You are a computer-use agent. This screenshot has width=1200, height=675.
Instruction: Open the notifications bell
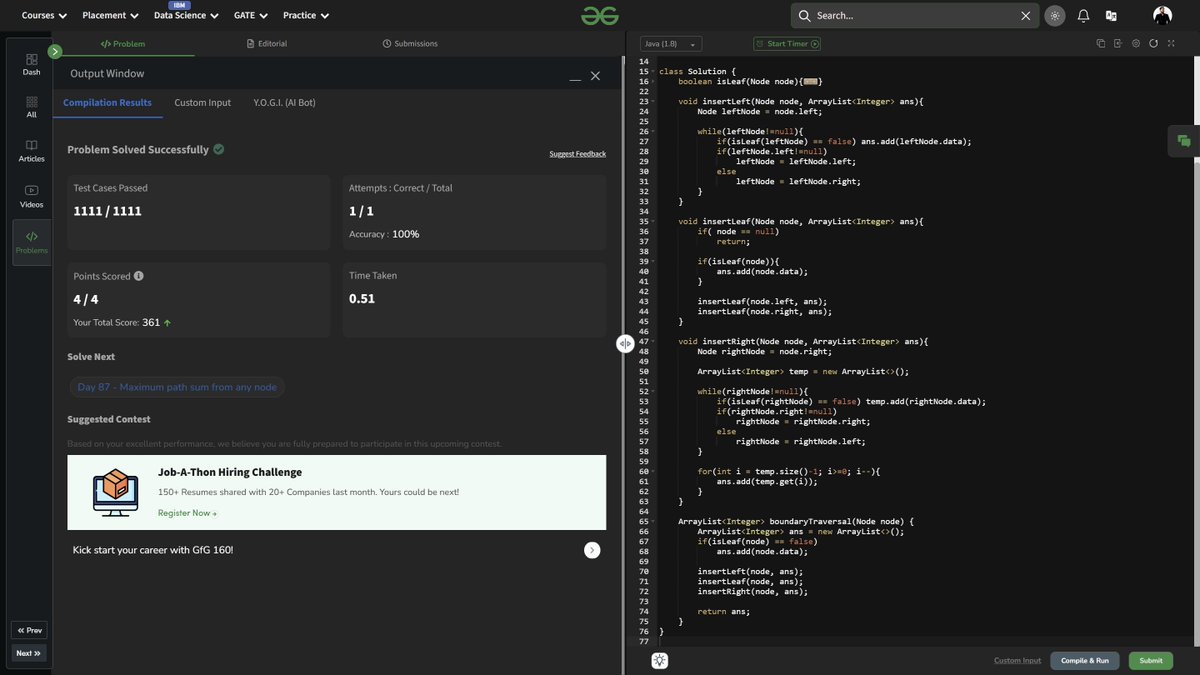1083,15
